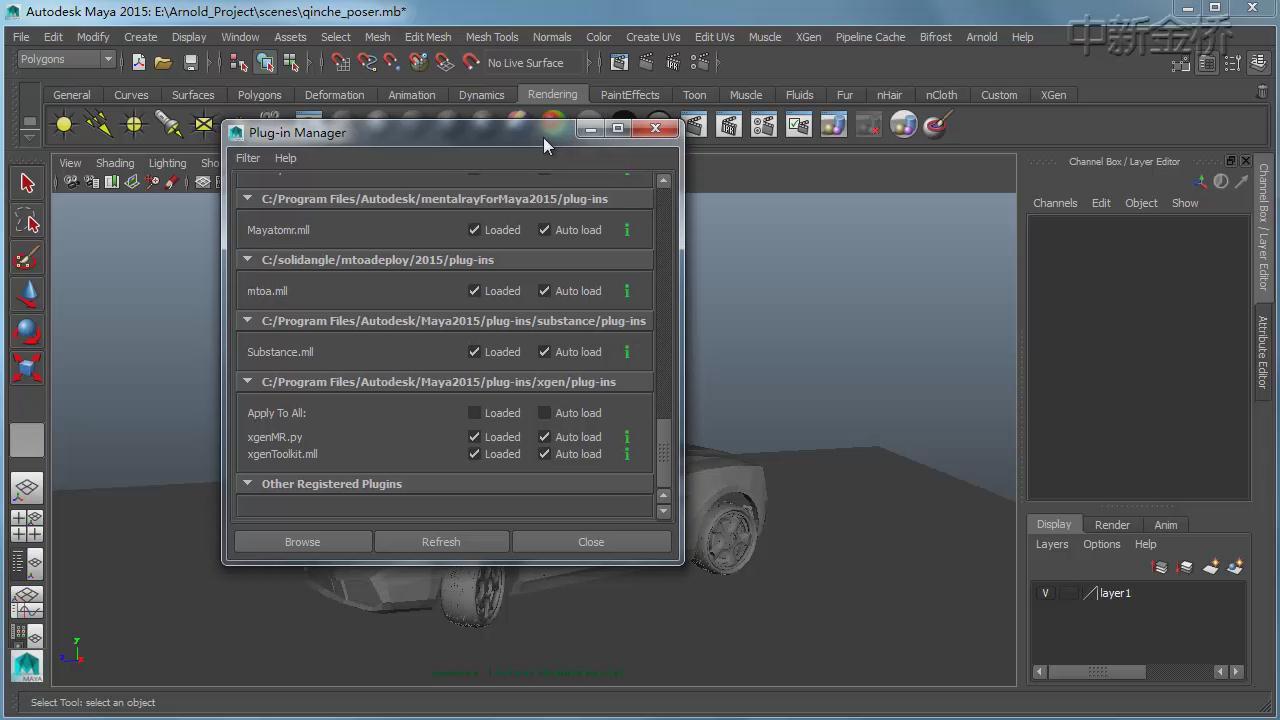Screen dimensions: 1280x720
Task: Activate the Lasso select tool
Action: 27,220
